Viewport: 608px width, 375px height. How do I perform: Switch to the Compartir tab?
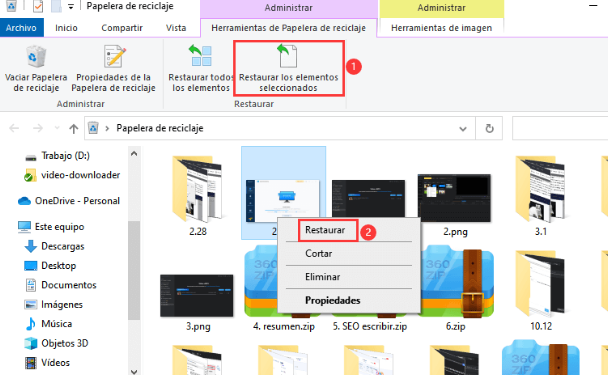122,28
